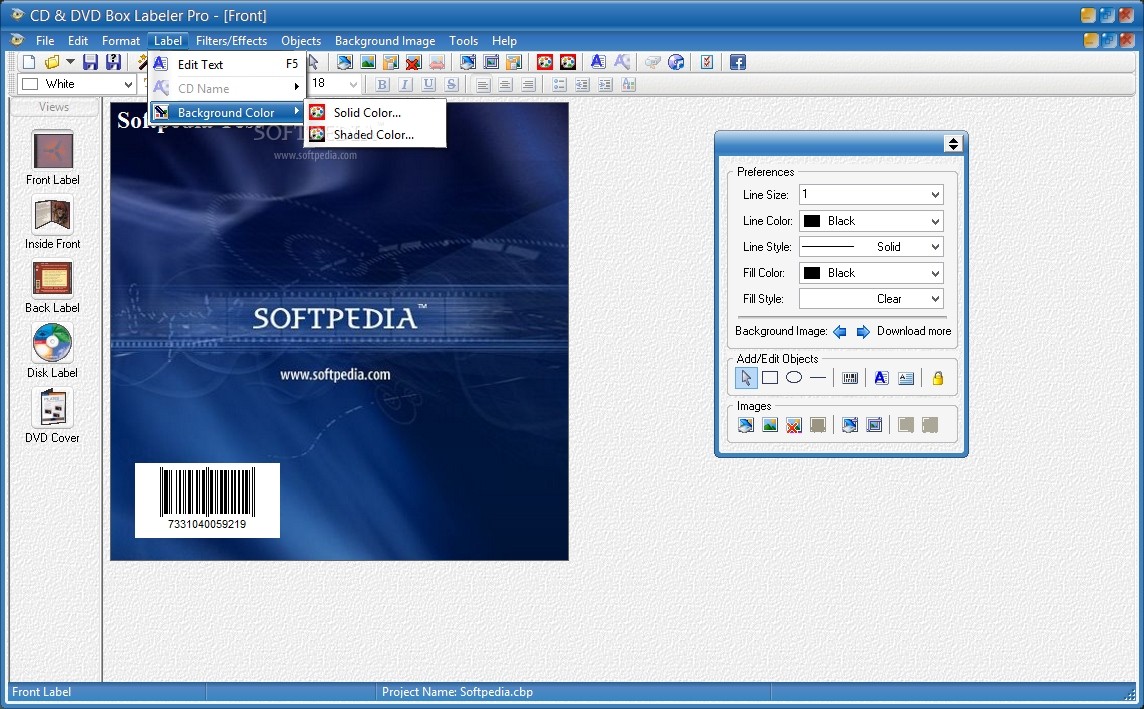Click the 'Project Name: Softpedia.cbp' status text
Viewport: 1144px width, 709px height.
tap(457, 691)
